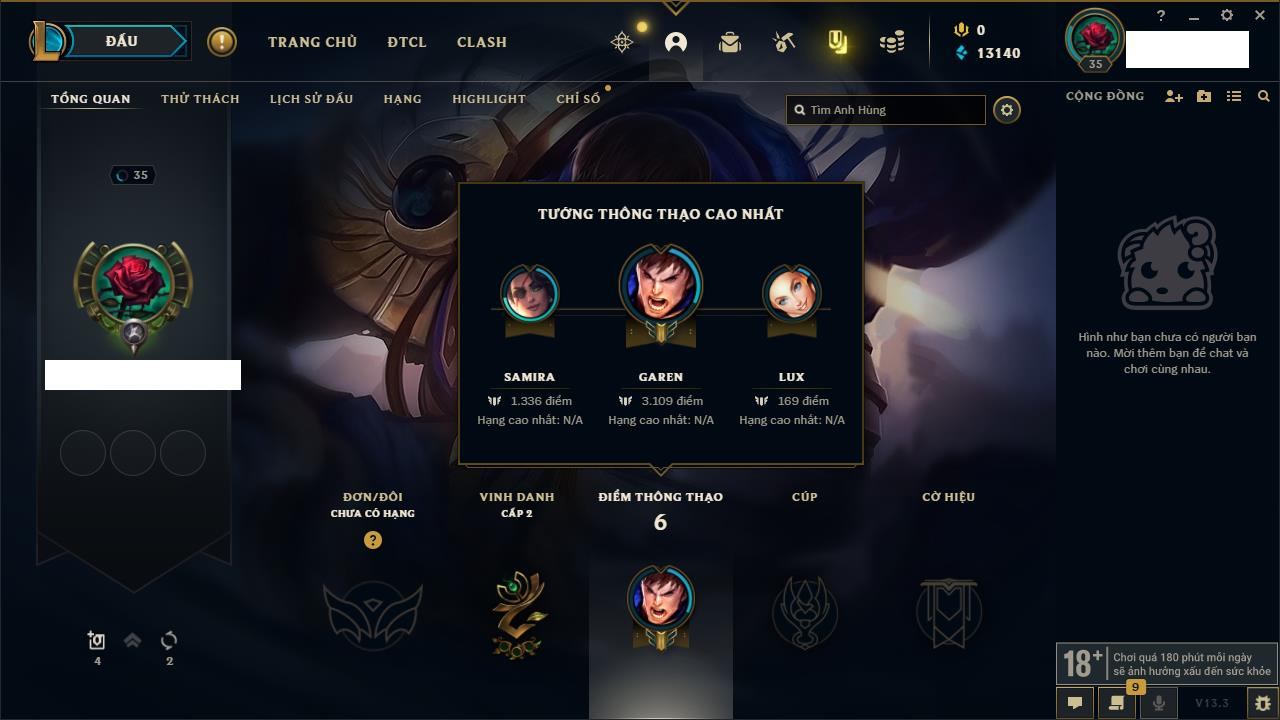Open the Crafting hammer icon

point(784,42)
